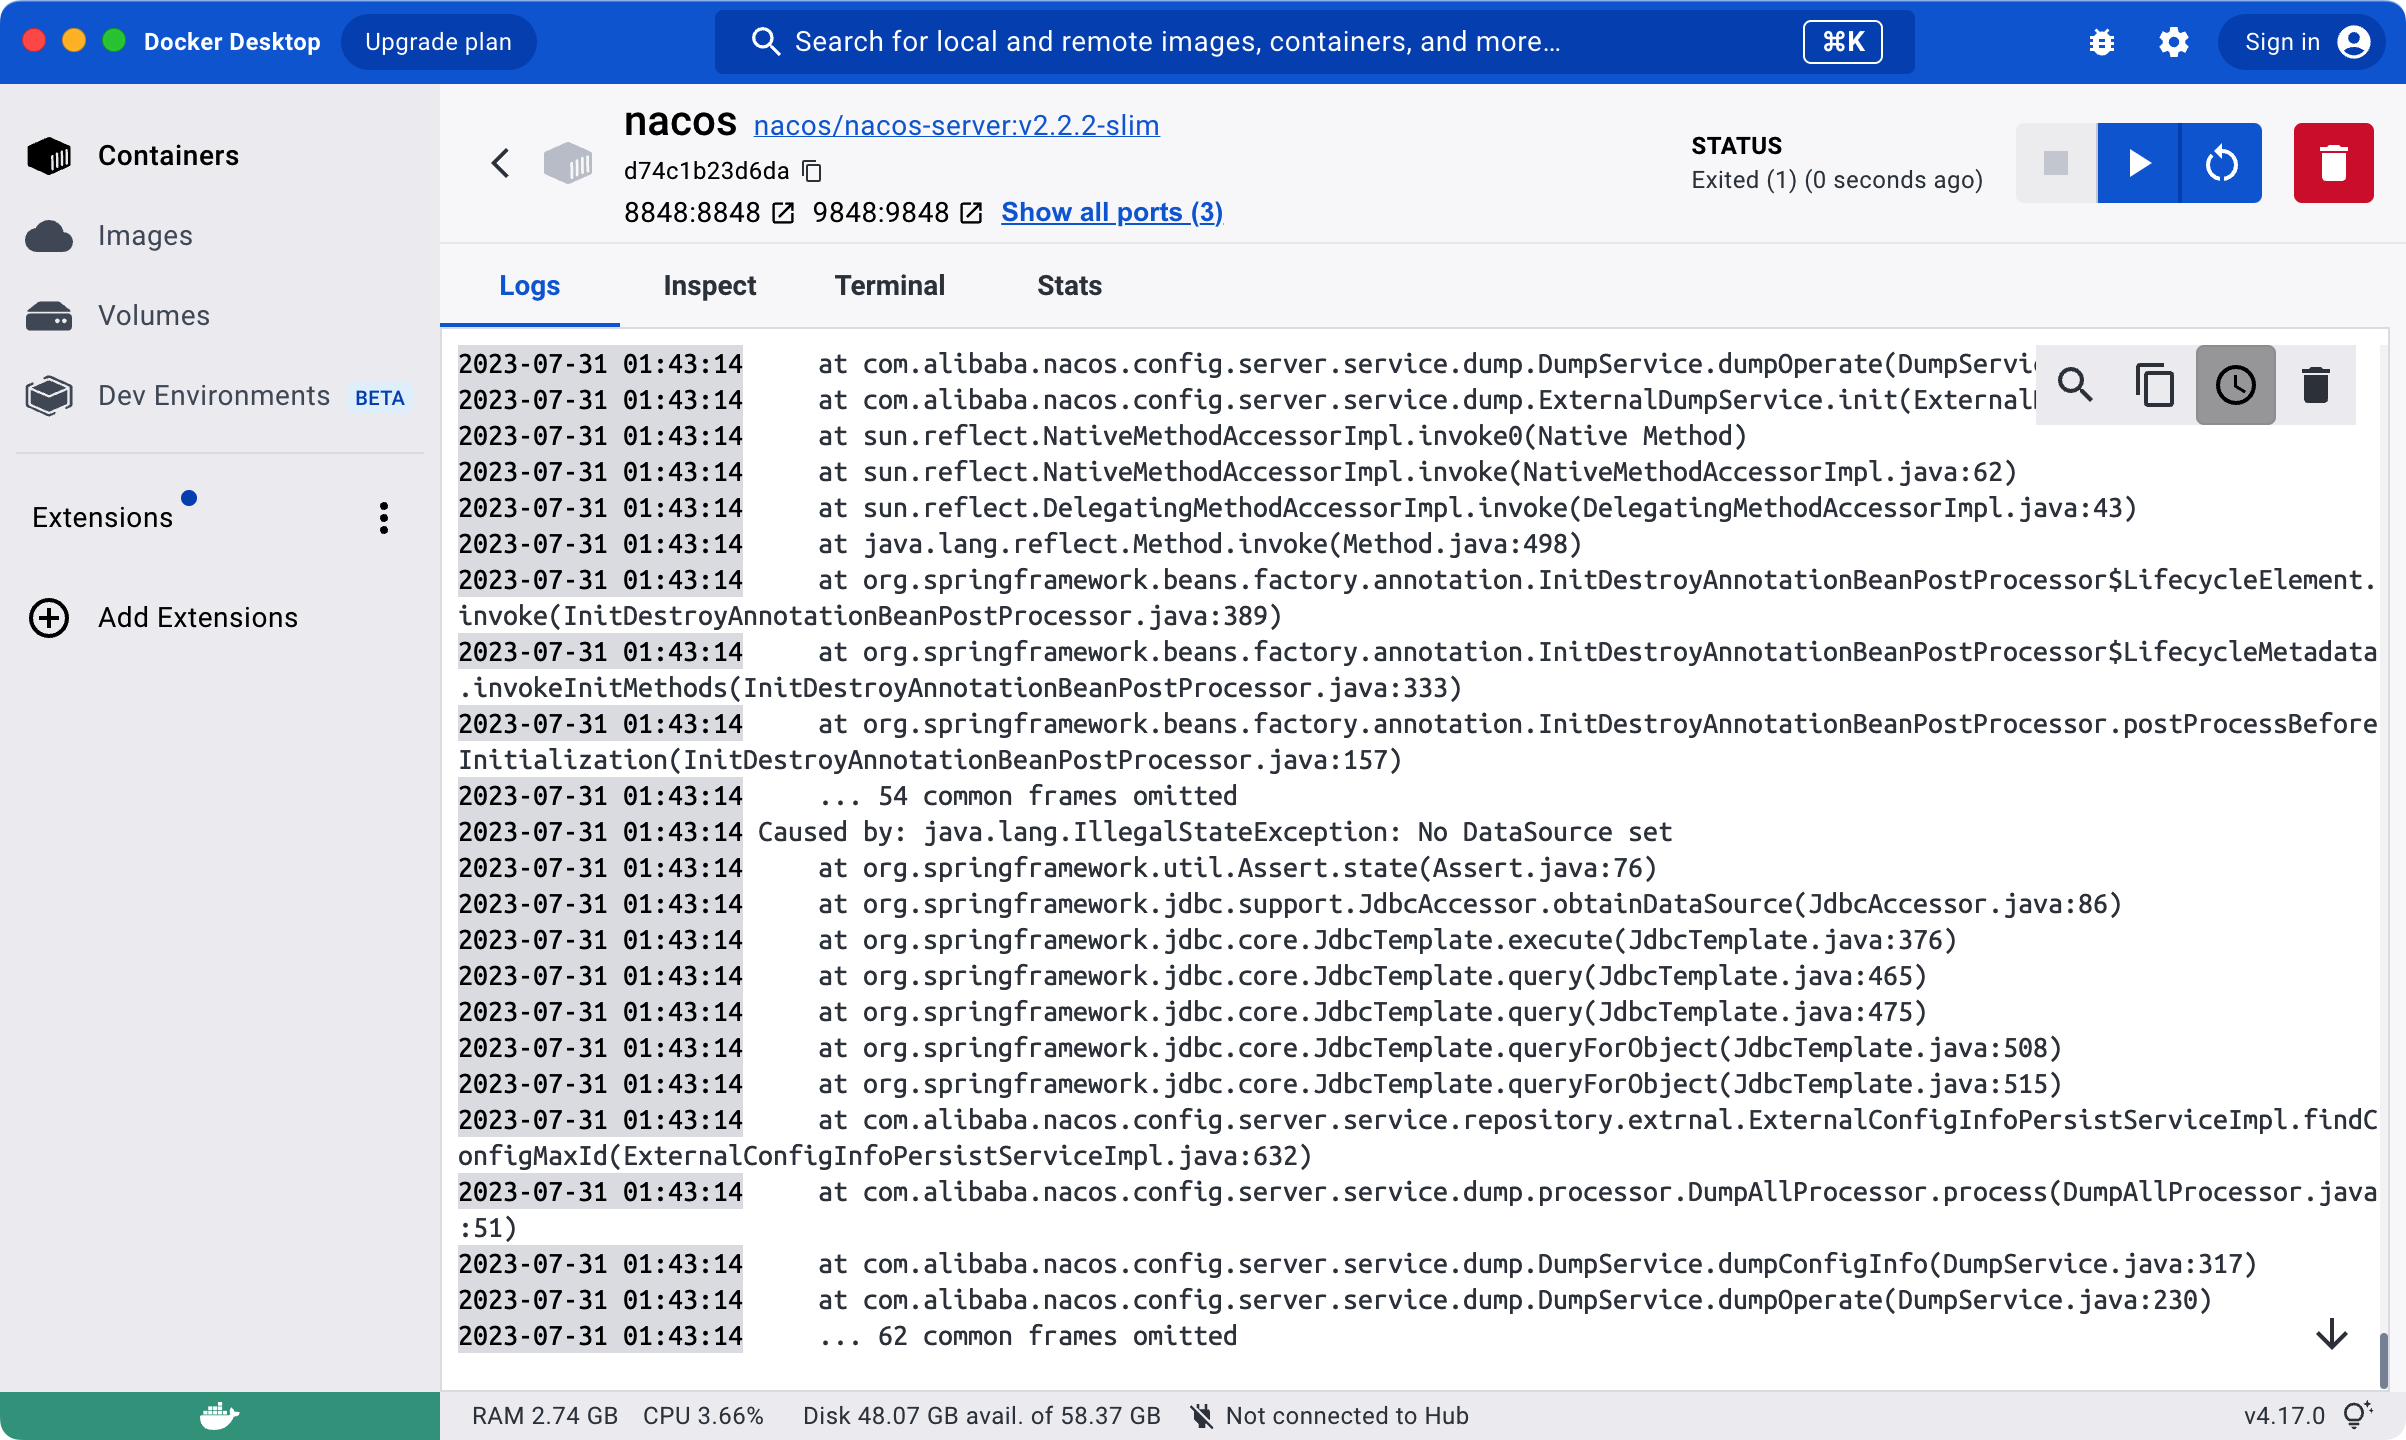Switch to the Terminal tab
The image size is (2406, 1440).
[889, 286]
